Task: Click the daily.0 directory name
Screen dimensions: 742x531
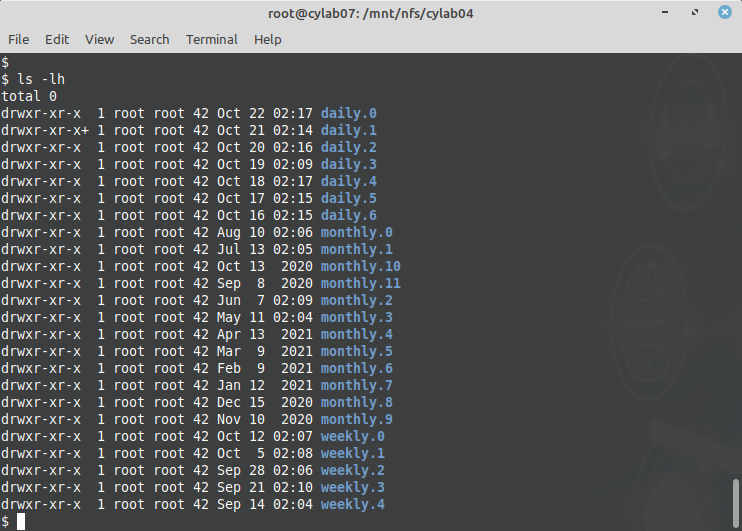Action: pyautogui.click(x=349, y=114)
